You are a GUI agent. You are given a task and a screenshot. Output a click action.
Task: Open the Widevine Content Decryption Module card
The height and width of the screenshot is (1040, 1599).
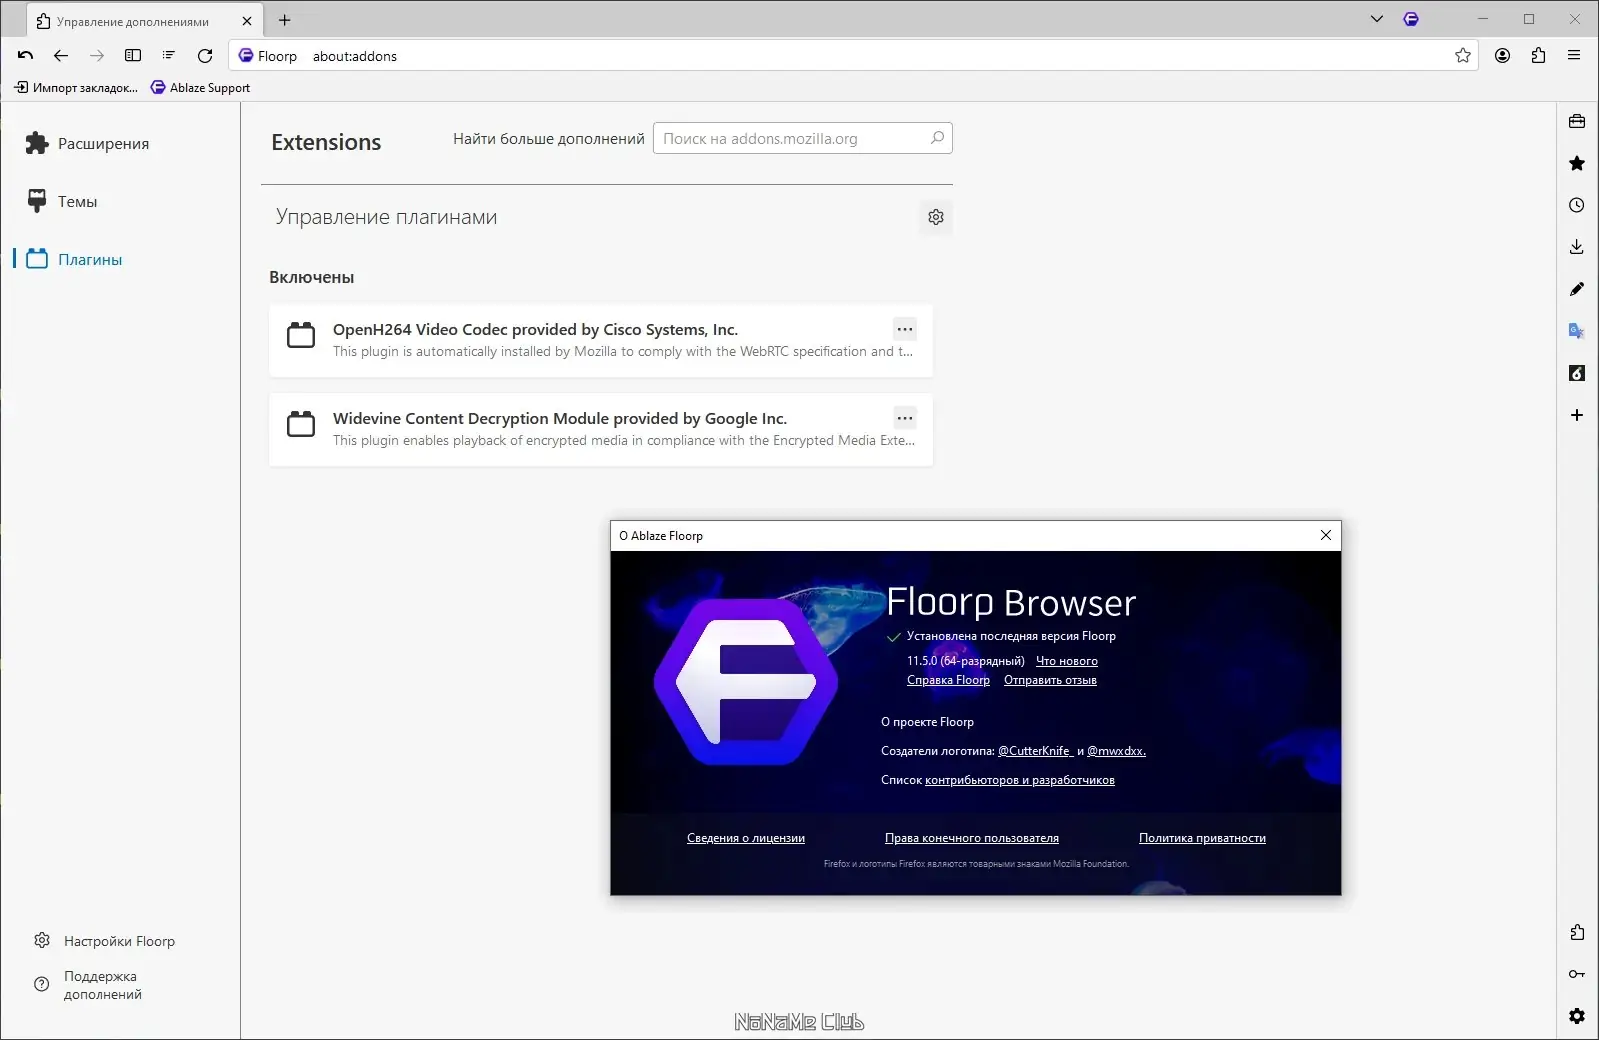click(601, 429)
